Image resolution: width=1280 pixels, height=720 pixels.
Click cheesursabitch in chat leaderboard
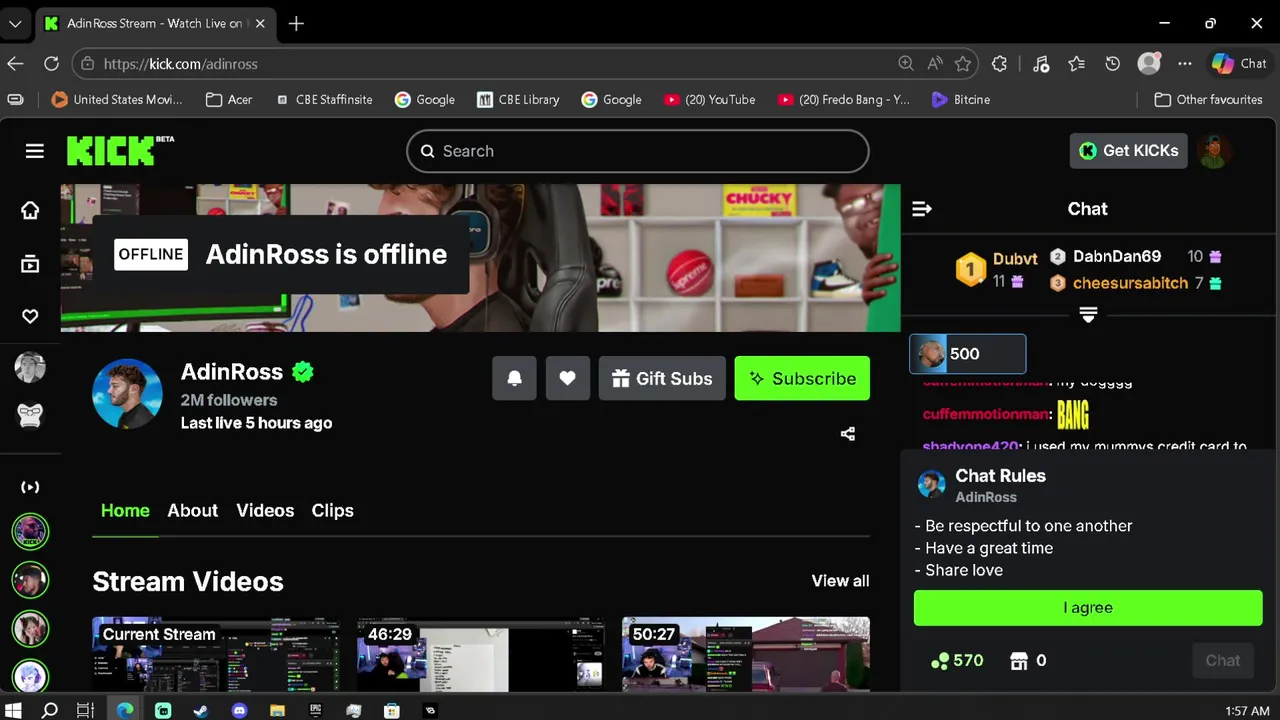1130,283
